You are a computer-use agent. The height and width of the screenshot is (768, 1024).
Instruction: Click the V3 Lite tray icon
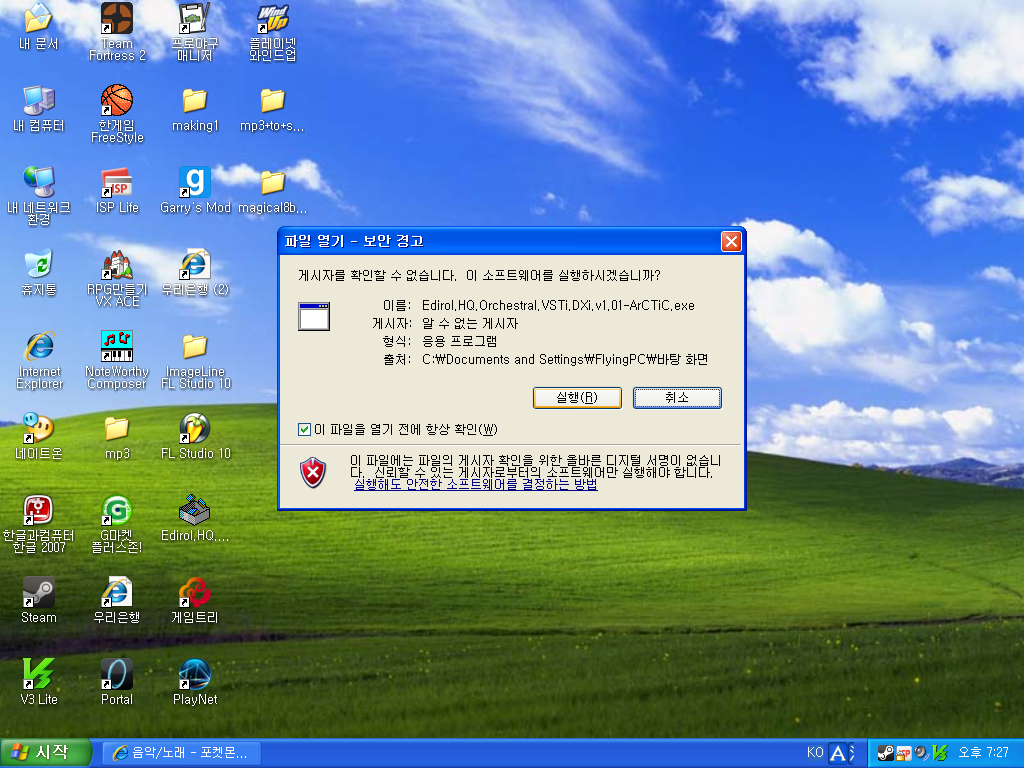point(940,753)
